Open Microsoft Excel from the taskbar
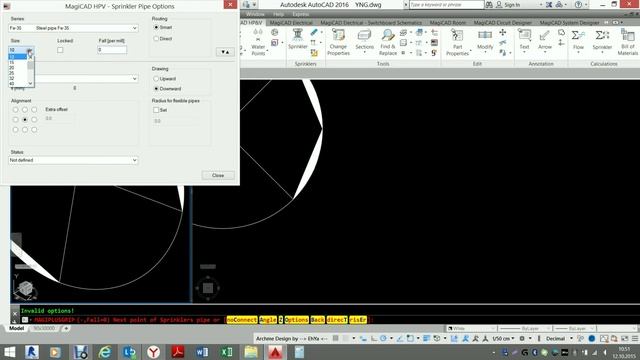This screenshot has width=640, height=360. [x=227, y=352]
